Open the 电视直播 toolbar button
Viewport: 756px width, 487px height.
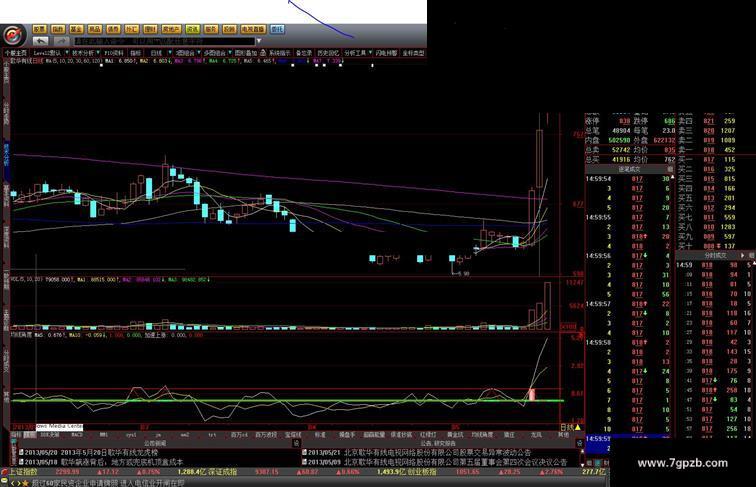pyautogui.click(x=253, y=29)
